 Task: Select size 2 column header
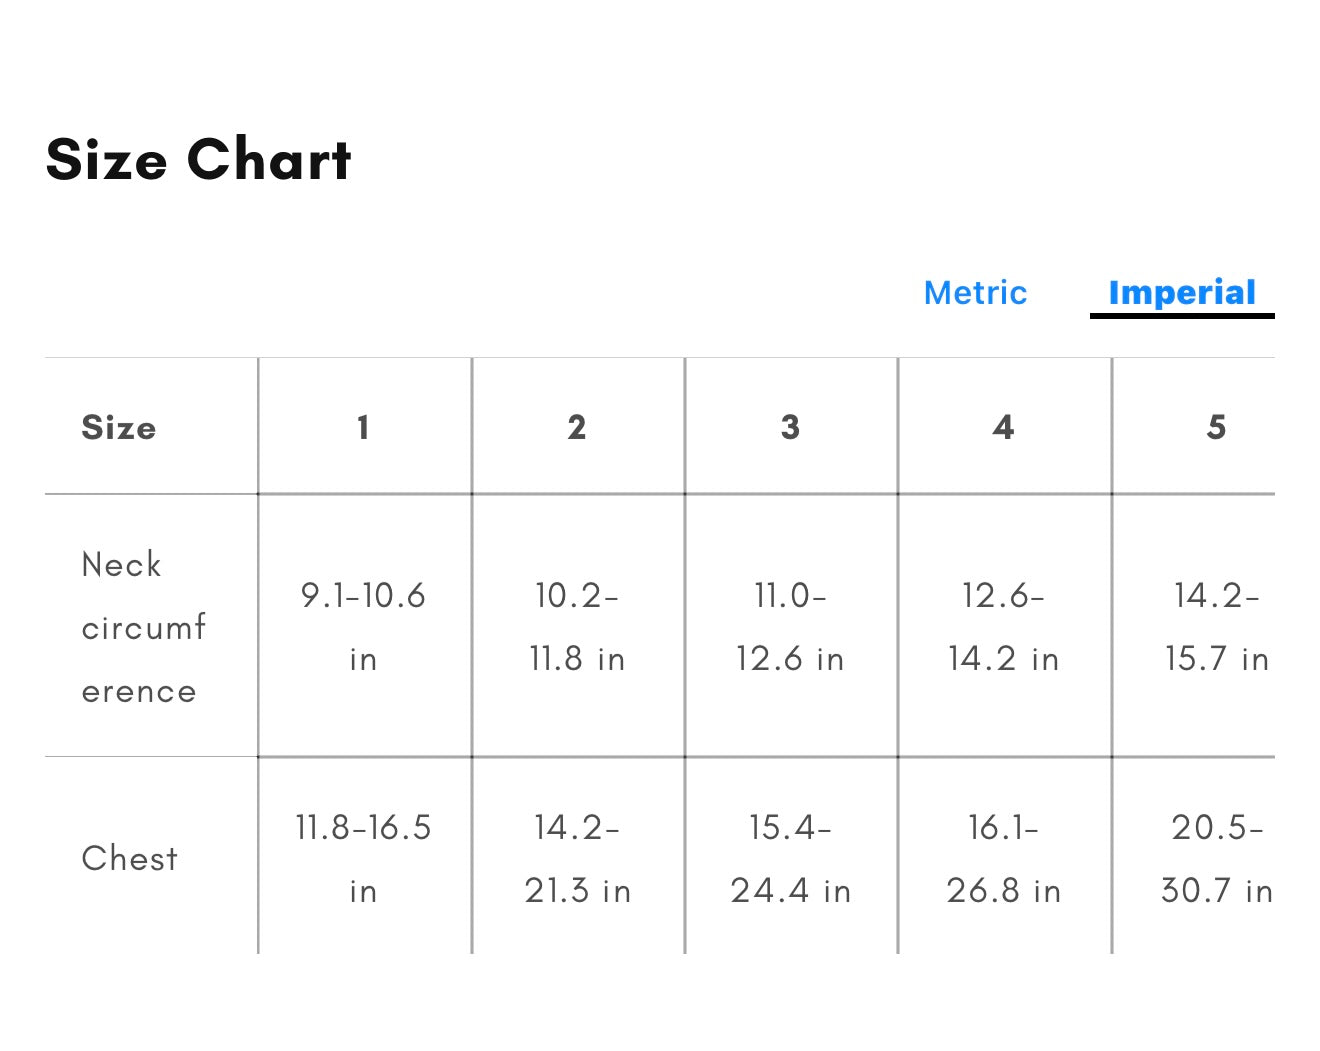coord(577,427)
